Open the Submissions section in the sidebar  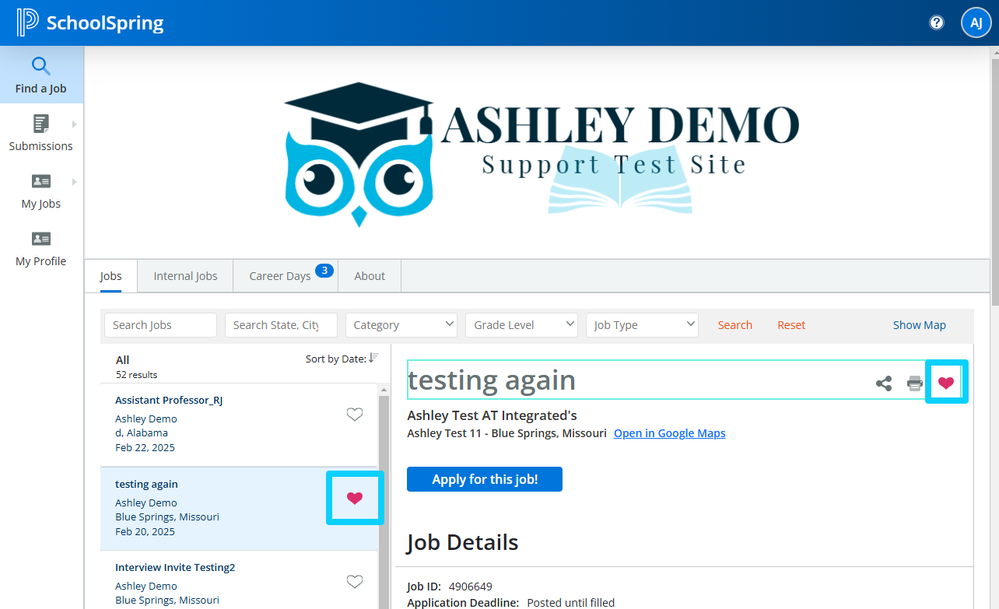[x=41, y=131]
